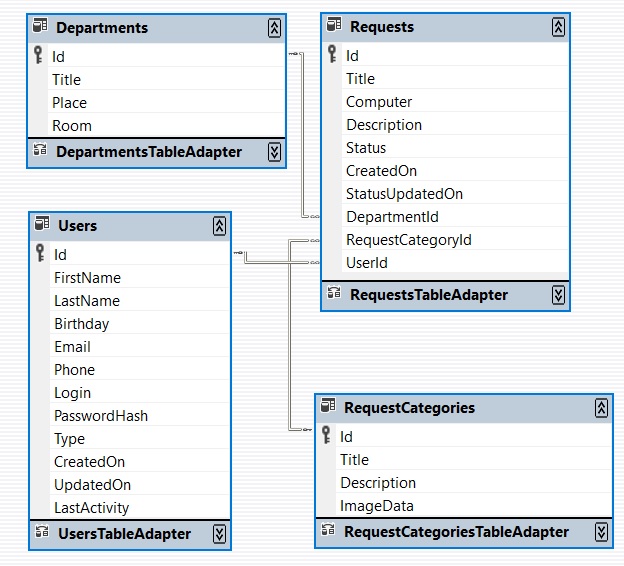Click the Requests table icon in header
The width and height of the screenshot is (624, 566).
(x=334, y=27)
